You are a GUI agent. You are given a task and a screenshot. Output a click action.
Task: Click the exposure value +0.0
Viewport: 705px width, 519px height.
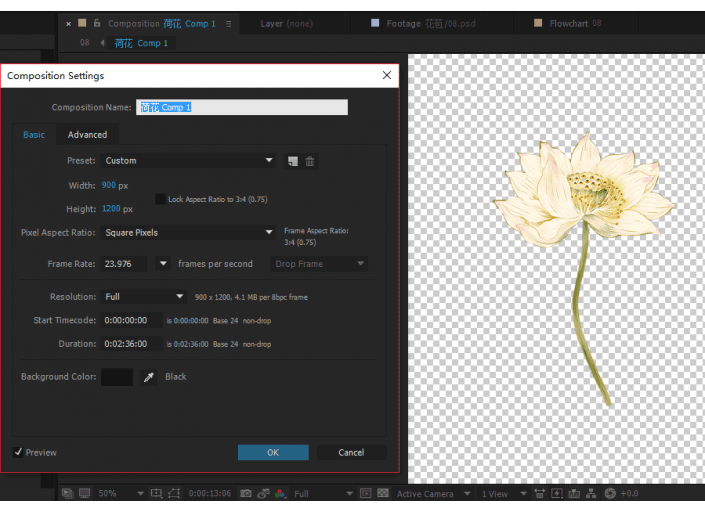pos(629,493)
